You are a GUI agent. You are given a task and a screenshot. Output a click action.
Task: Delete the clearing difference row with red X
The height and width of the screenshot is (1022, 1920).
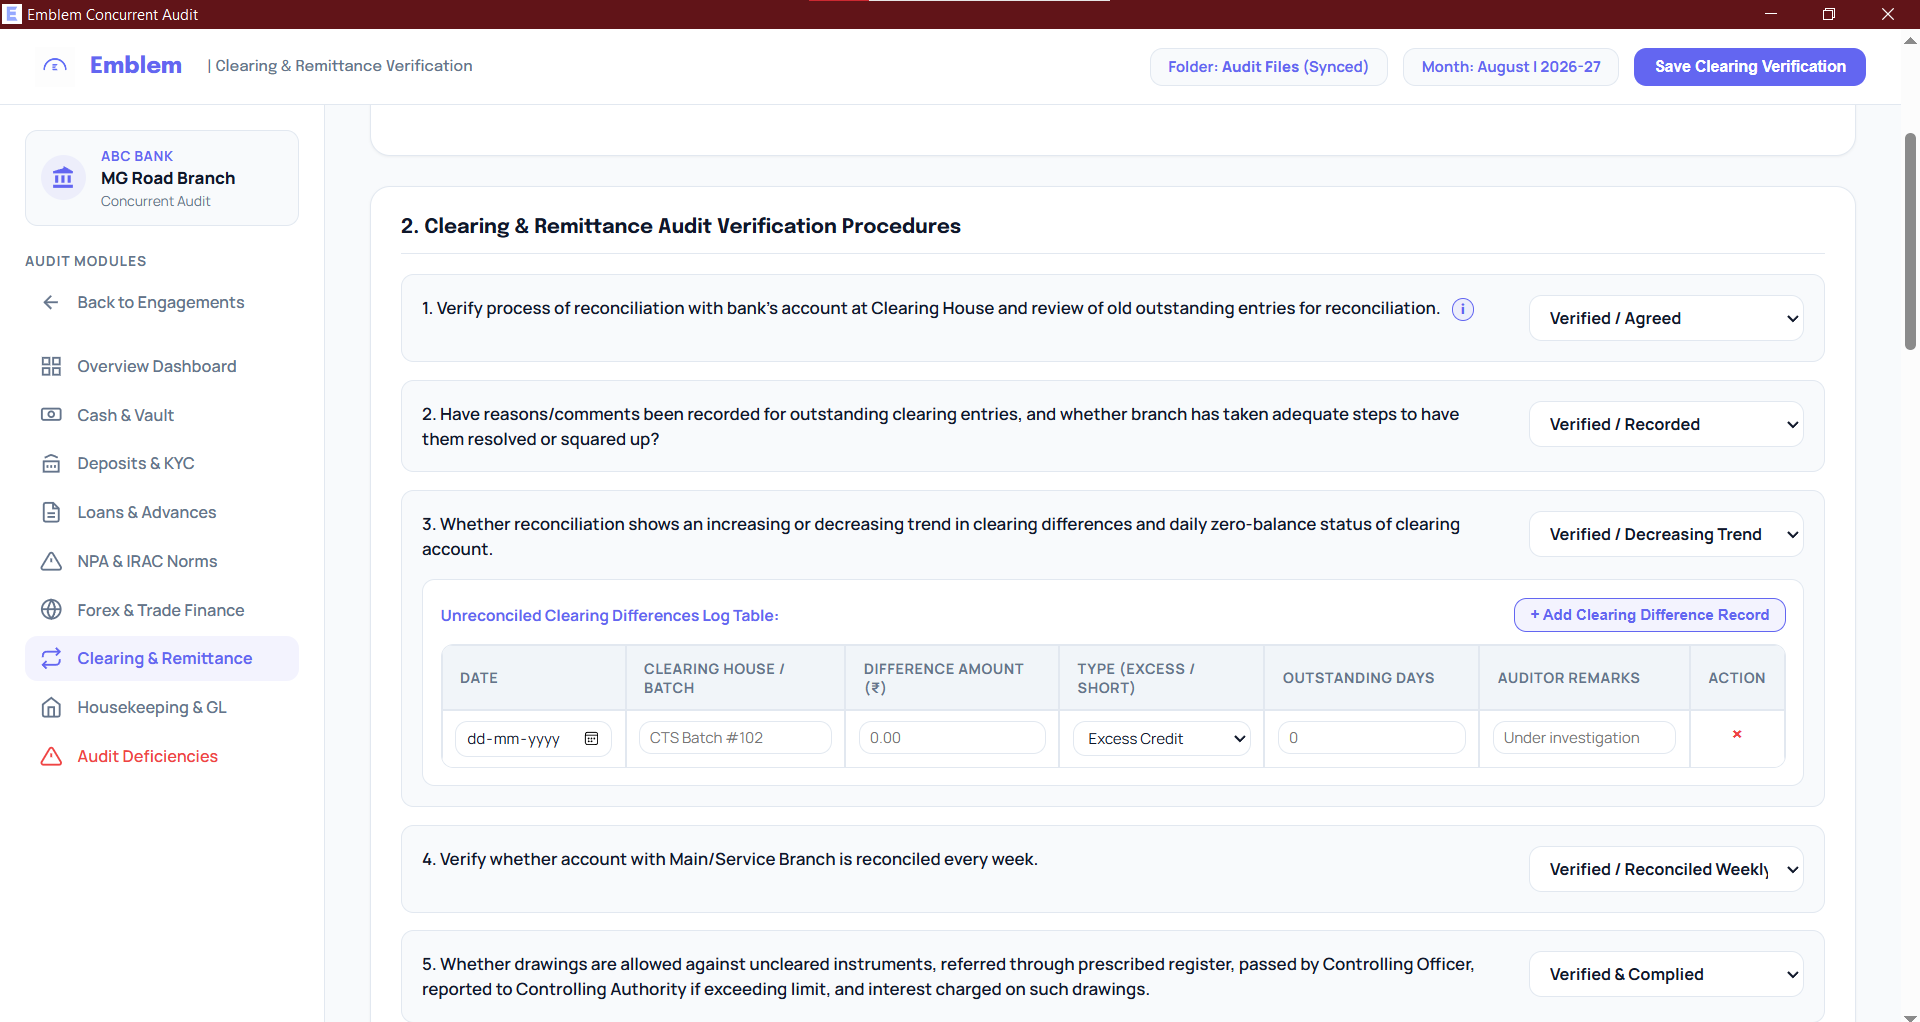1737,734
